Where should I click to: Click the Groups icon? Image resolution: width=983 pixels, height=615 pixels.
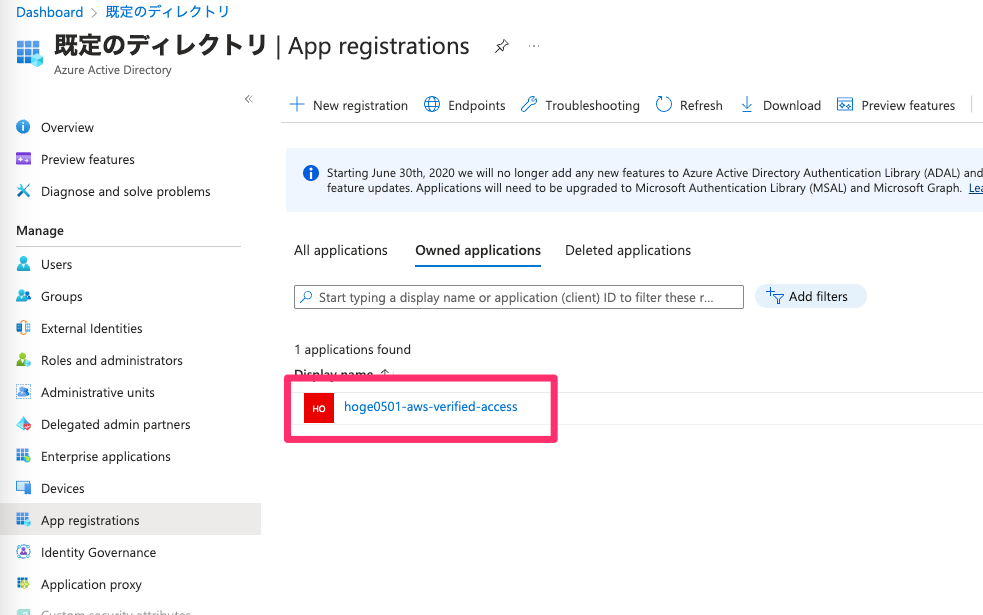tap(23, 296)
